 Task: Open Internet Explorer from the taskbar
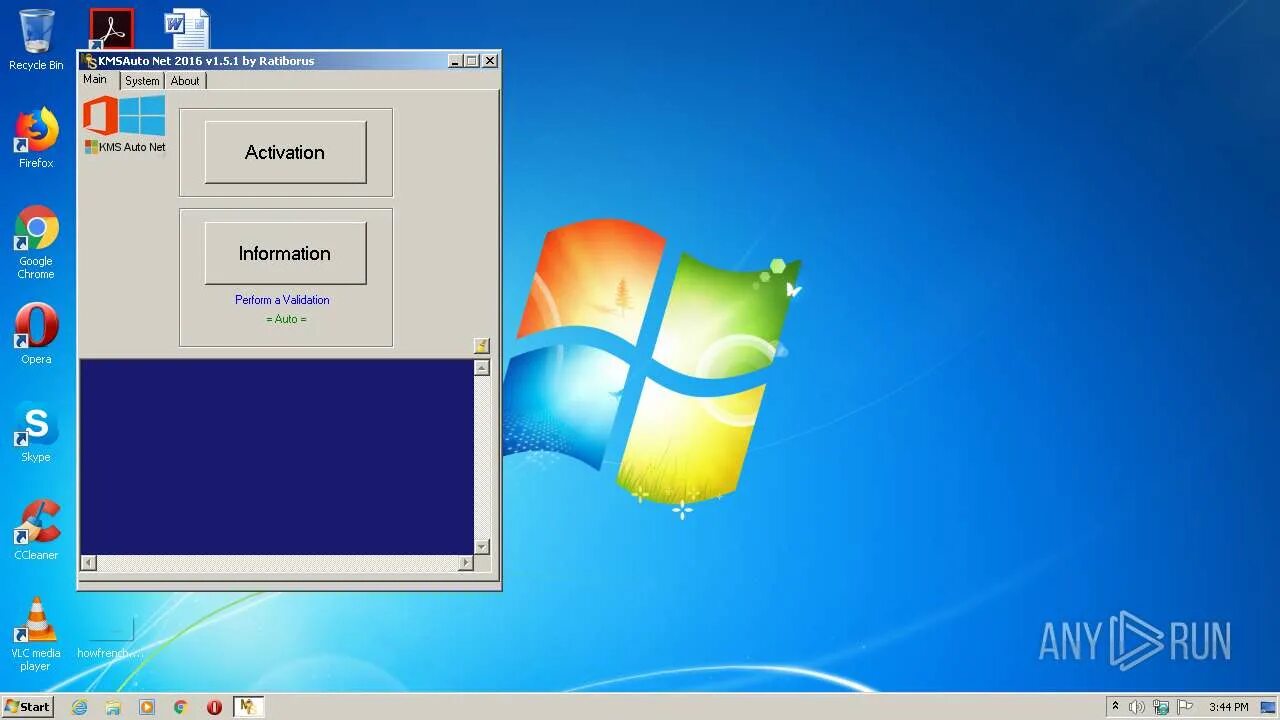coord(80,707)
